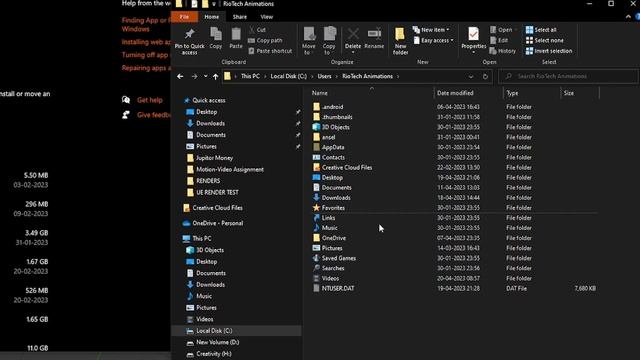Viewport: 640px width, 360px height.
Task: Click Users in address bar path
Action: click(324, 76)
